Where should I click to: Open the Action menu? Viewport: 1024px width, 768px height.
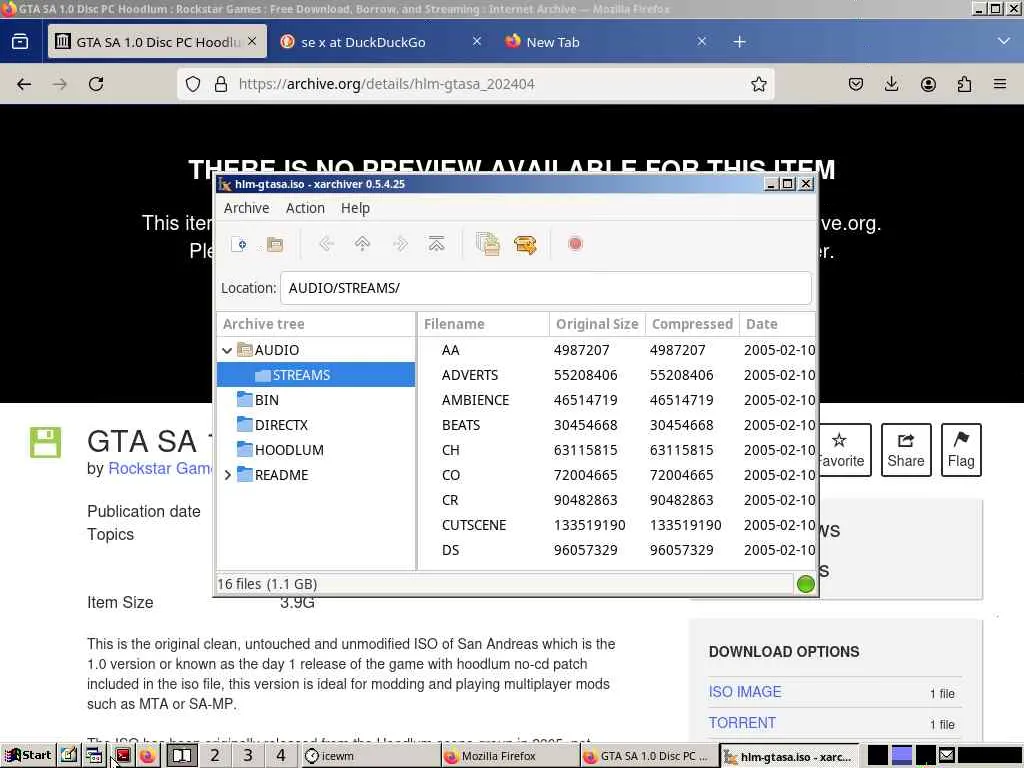click(305, 208)
